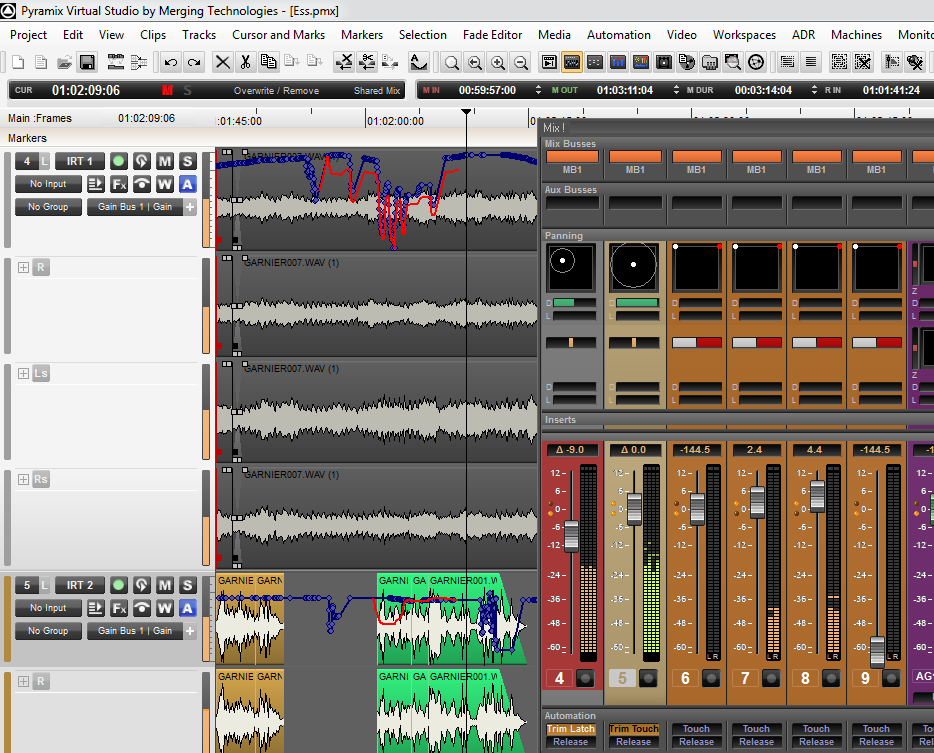Viewport: 934px width, 753px height.
Task: Mute track IRT 1 with the M button
Action: tap(164, 161)
